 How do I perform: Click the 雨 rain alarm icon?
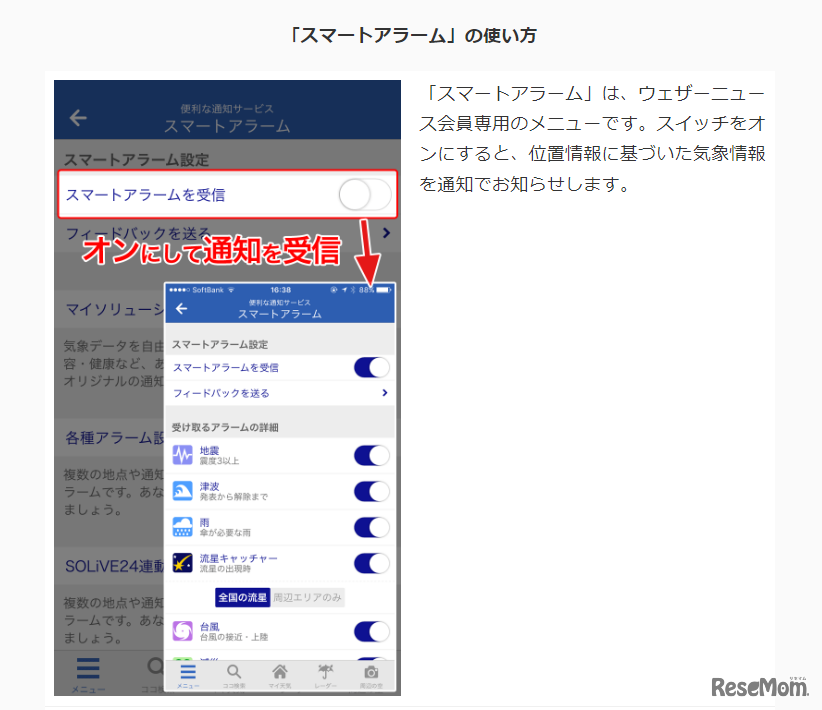point(182,525)
